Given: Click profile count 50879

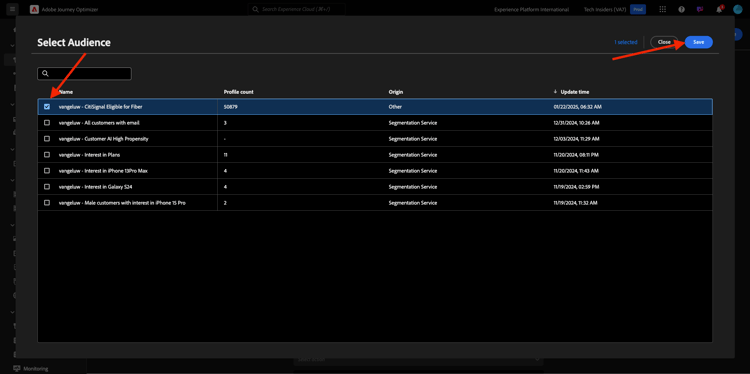Looking at the screenshot, I should 231,107.
